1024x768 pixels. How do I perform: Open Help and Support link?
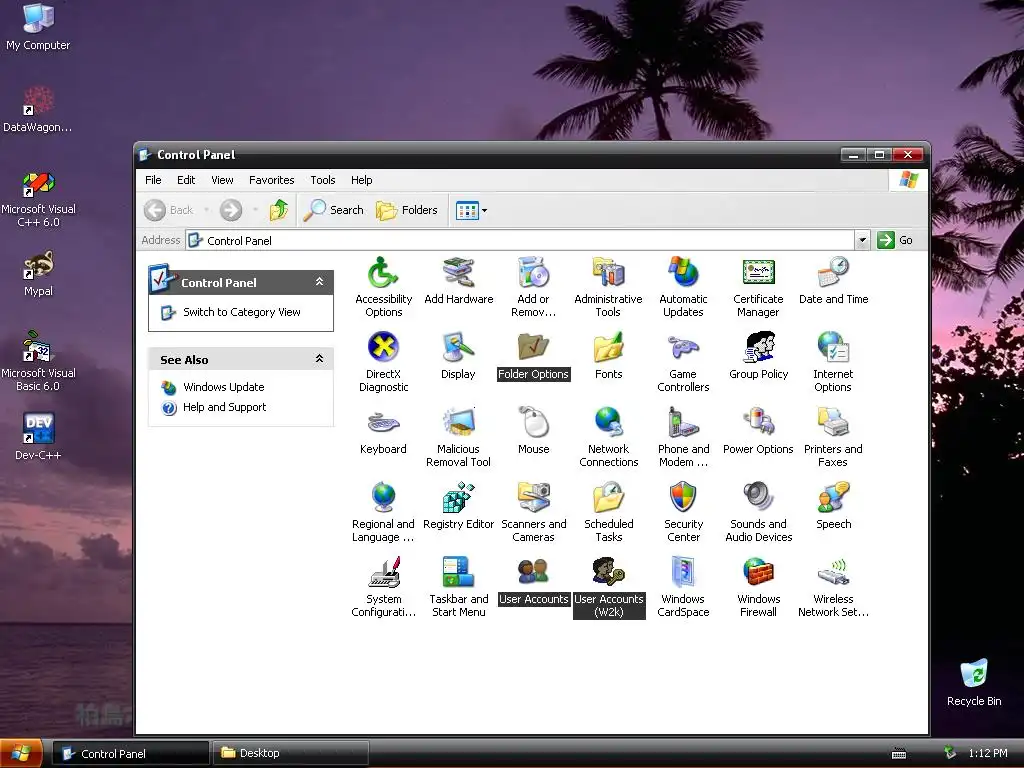pos(224,407)
